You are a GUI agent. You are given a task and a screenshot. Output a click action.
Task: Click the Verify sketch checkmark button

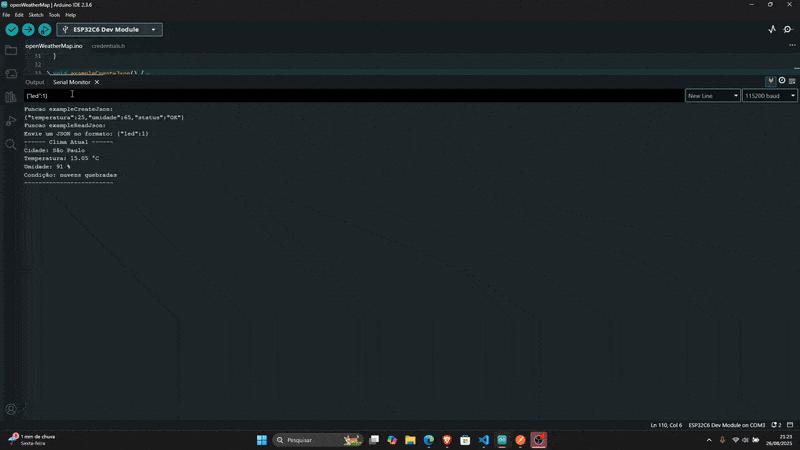[12, 30]
